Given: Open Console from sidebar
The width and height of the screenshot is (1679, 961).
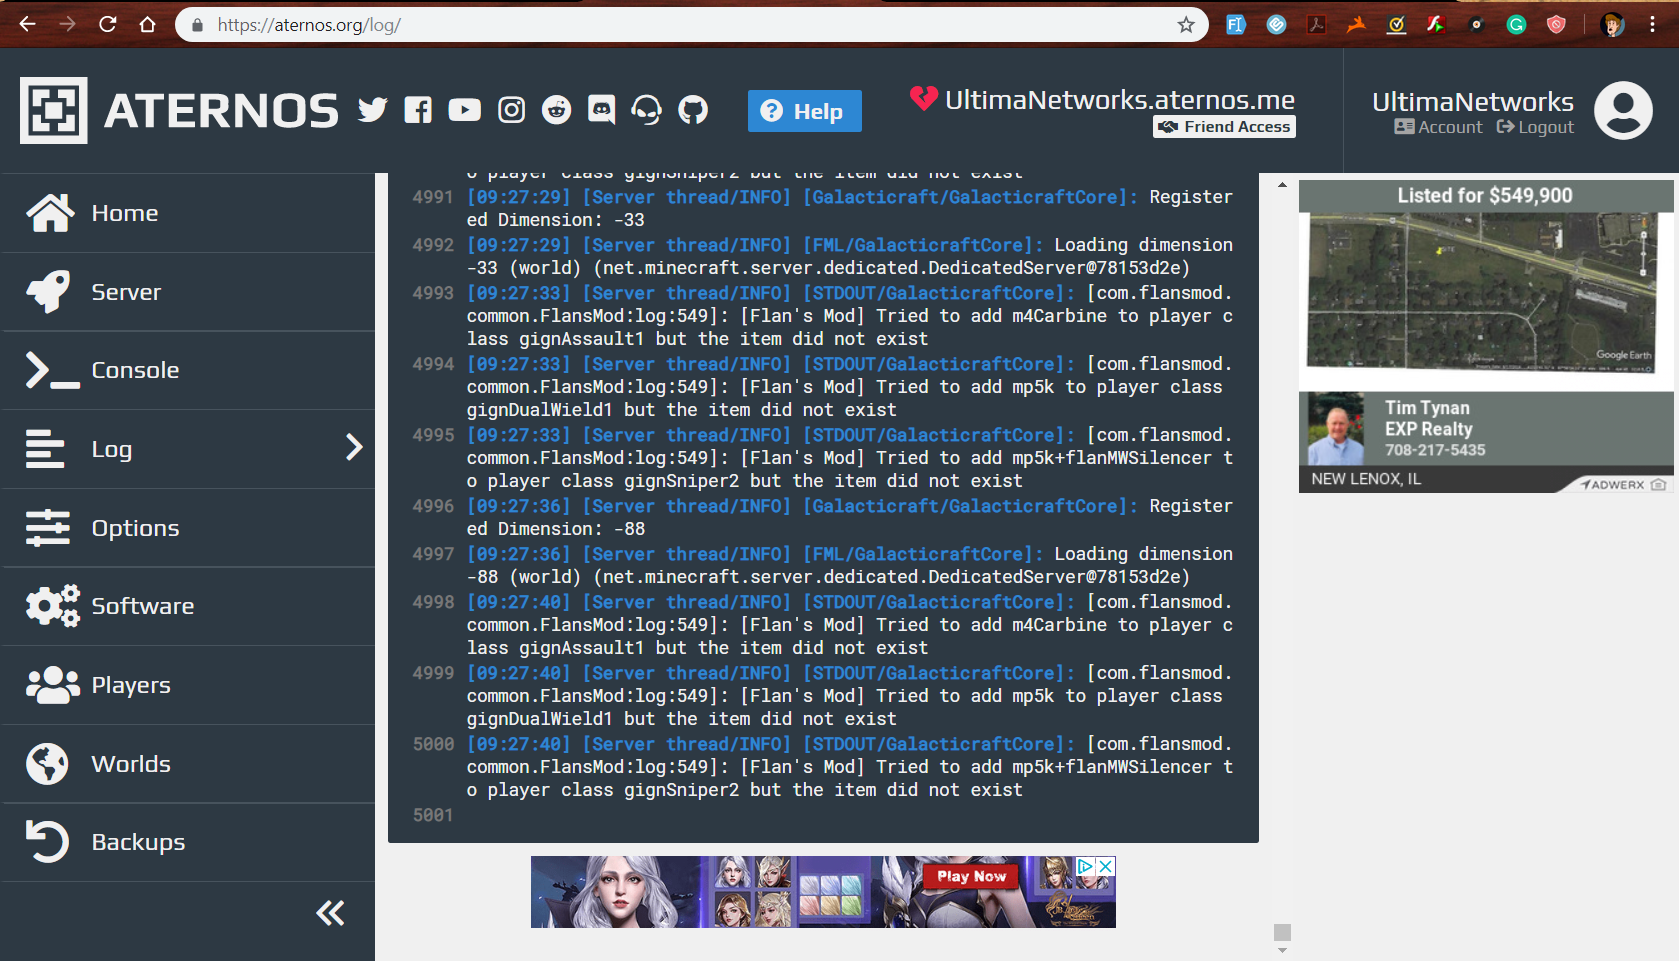Looking at the screenshot, I should click(x=188, y=370).
